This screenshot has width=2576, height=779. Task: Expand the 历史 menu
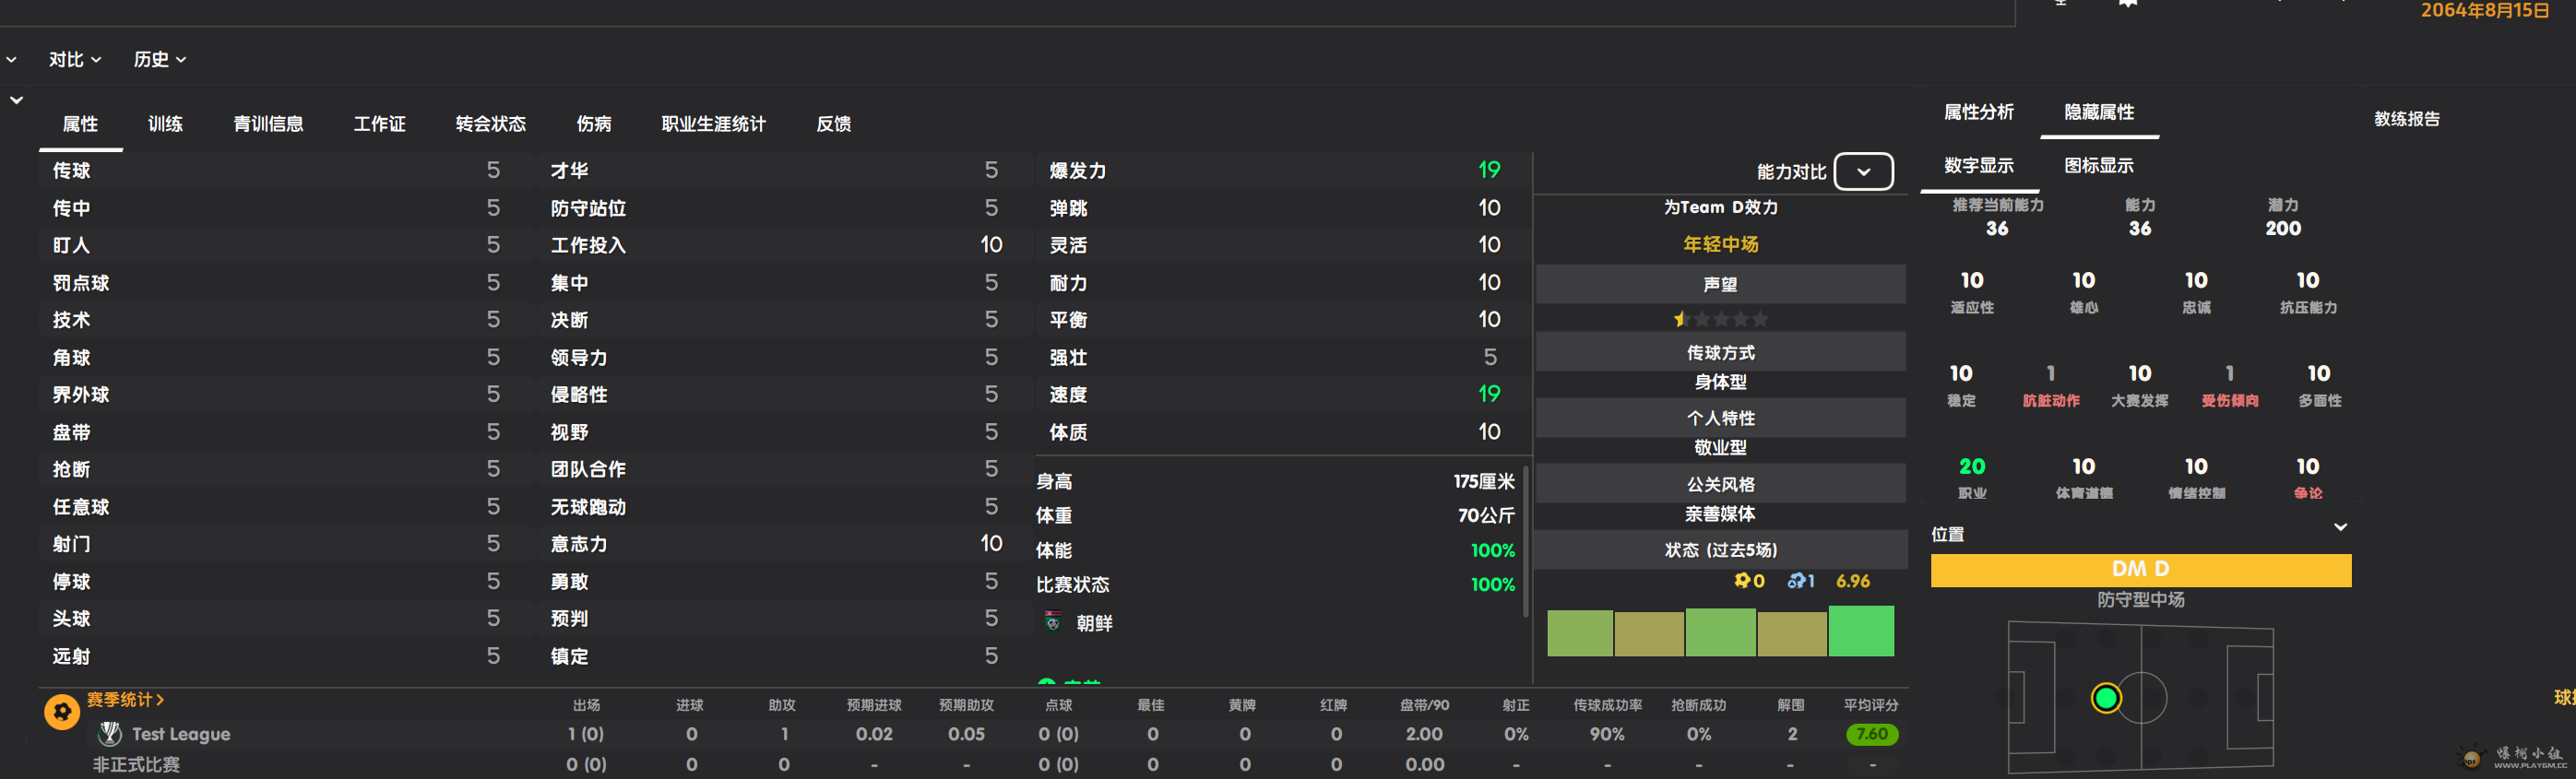coord(160,60)
